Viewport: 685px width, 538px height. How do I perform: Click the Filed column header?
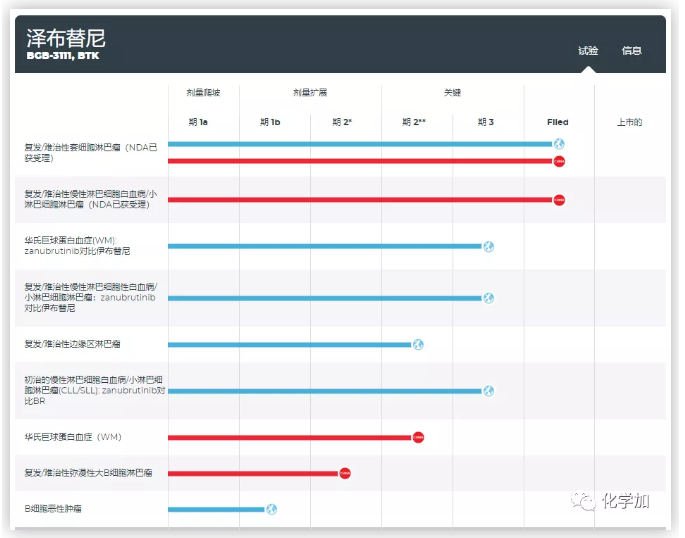[558, 122]
